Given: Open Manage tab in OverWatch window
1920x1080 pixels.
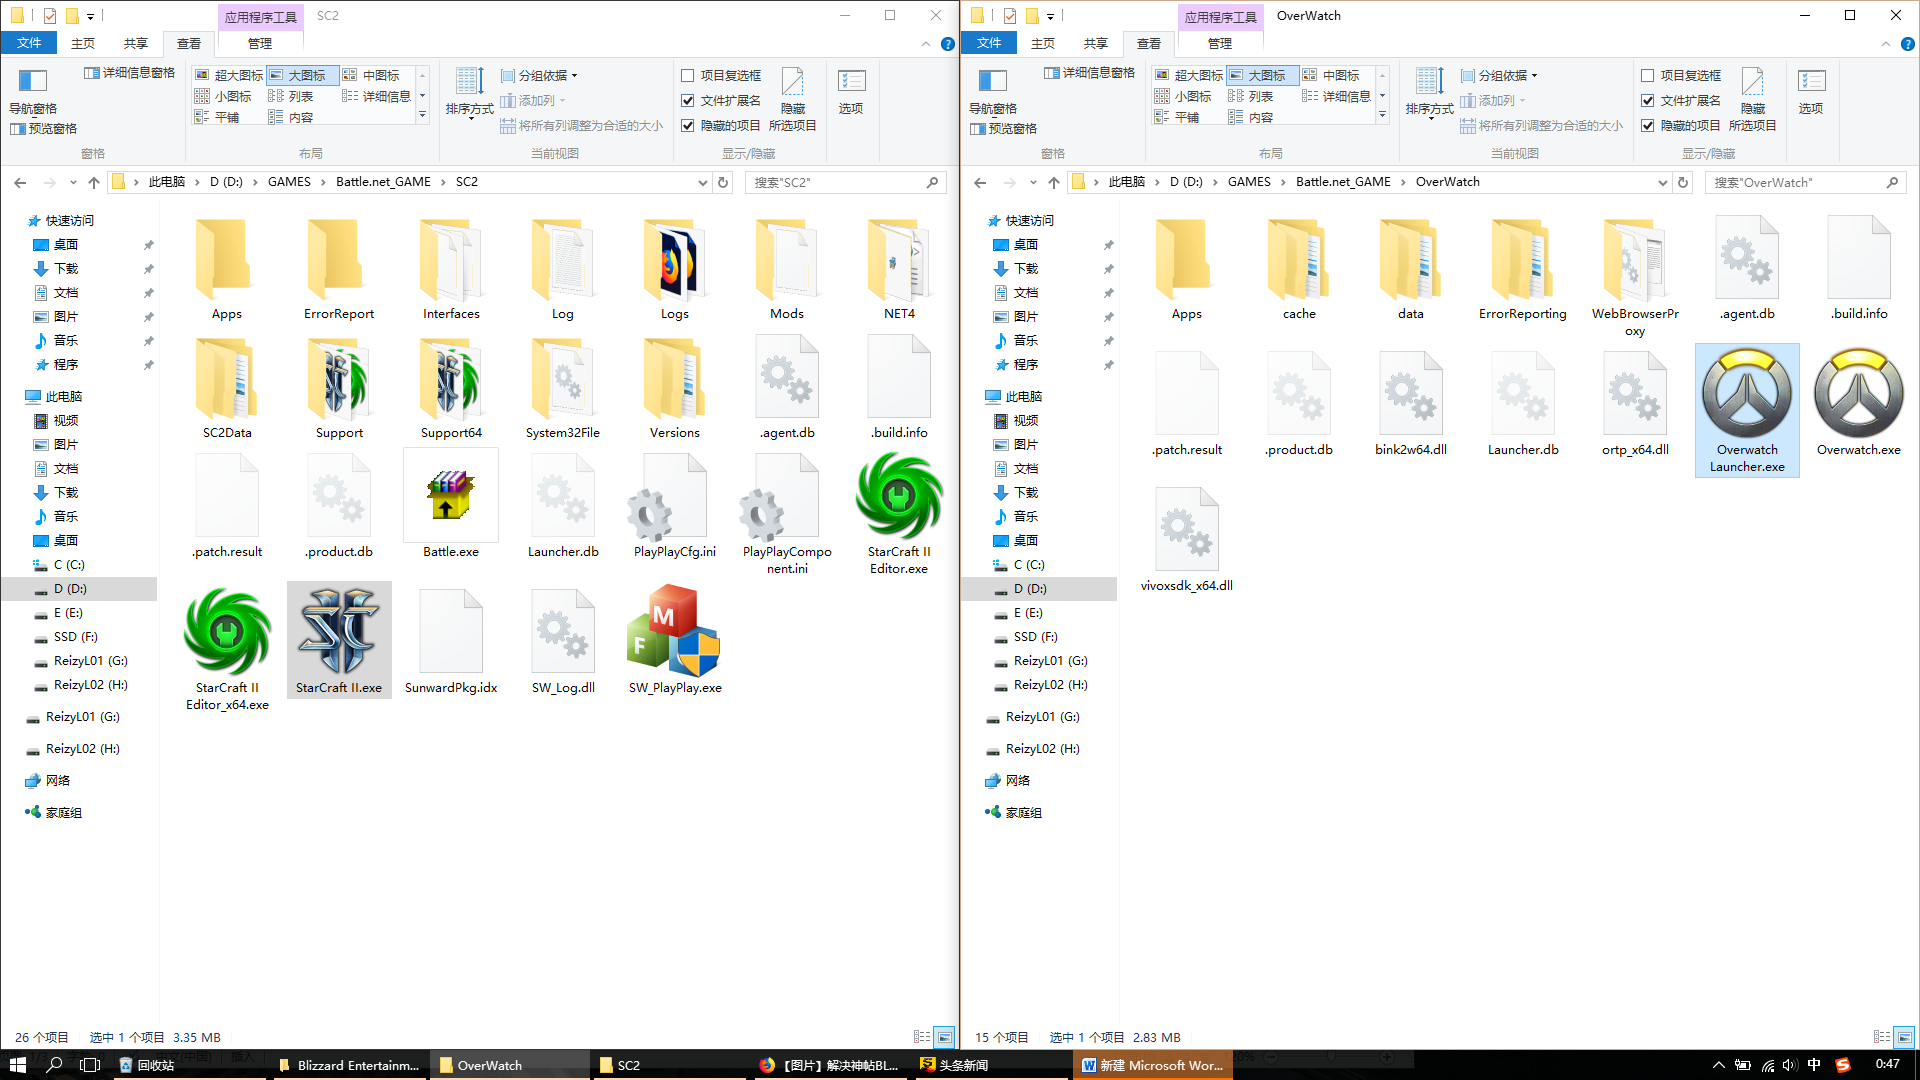Looking at the screenshot, I should [1220, 43].
